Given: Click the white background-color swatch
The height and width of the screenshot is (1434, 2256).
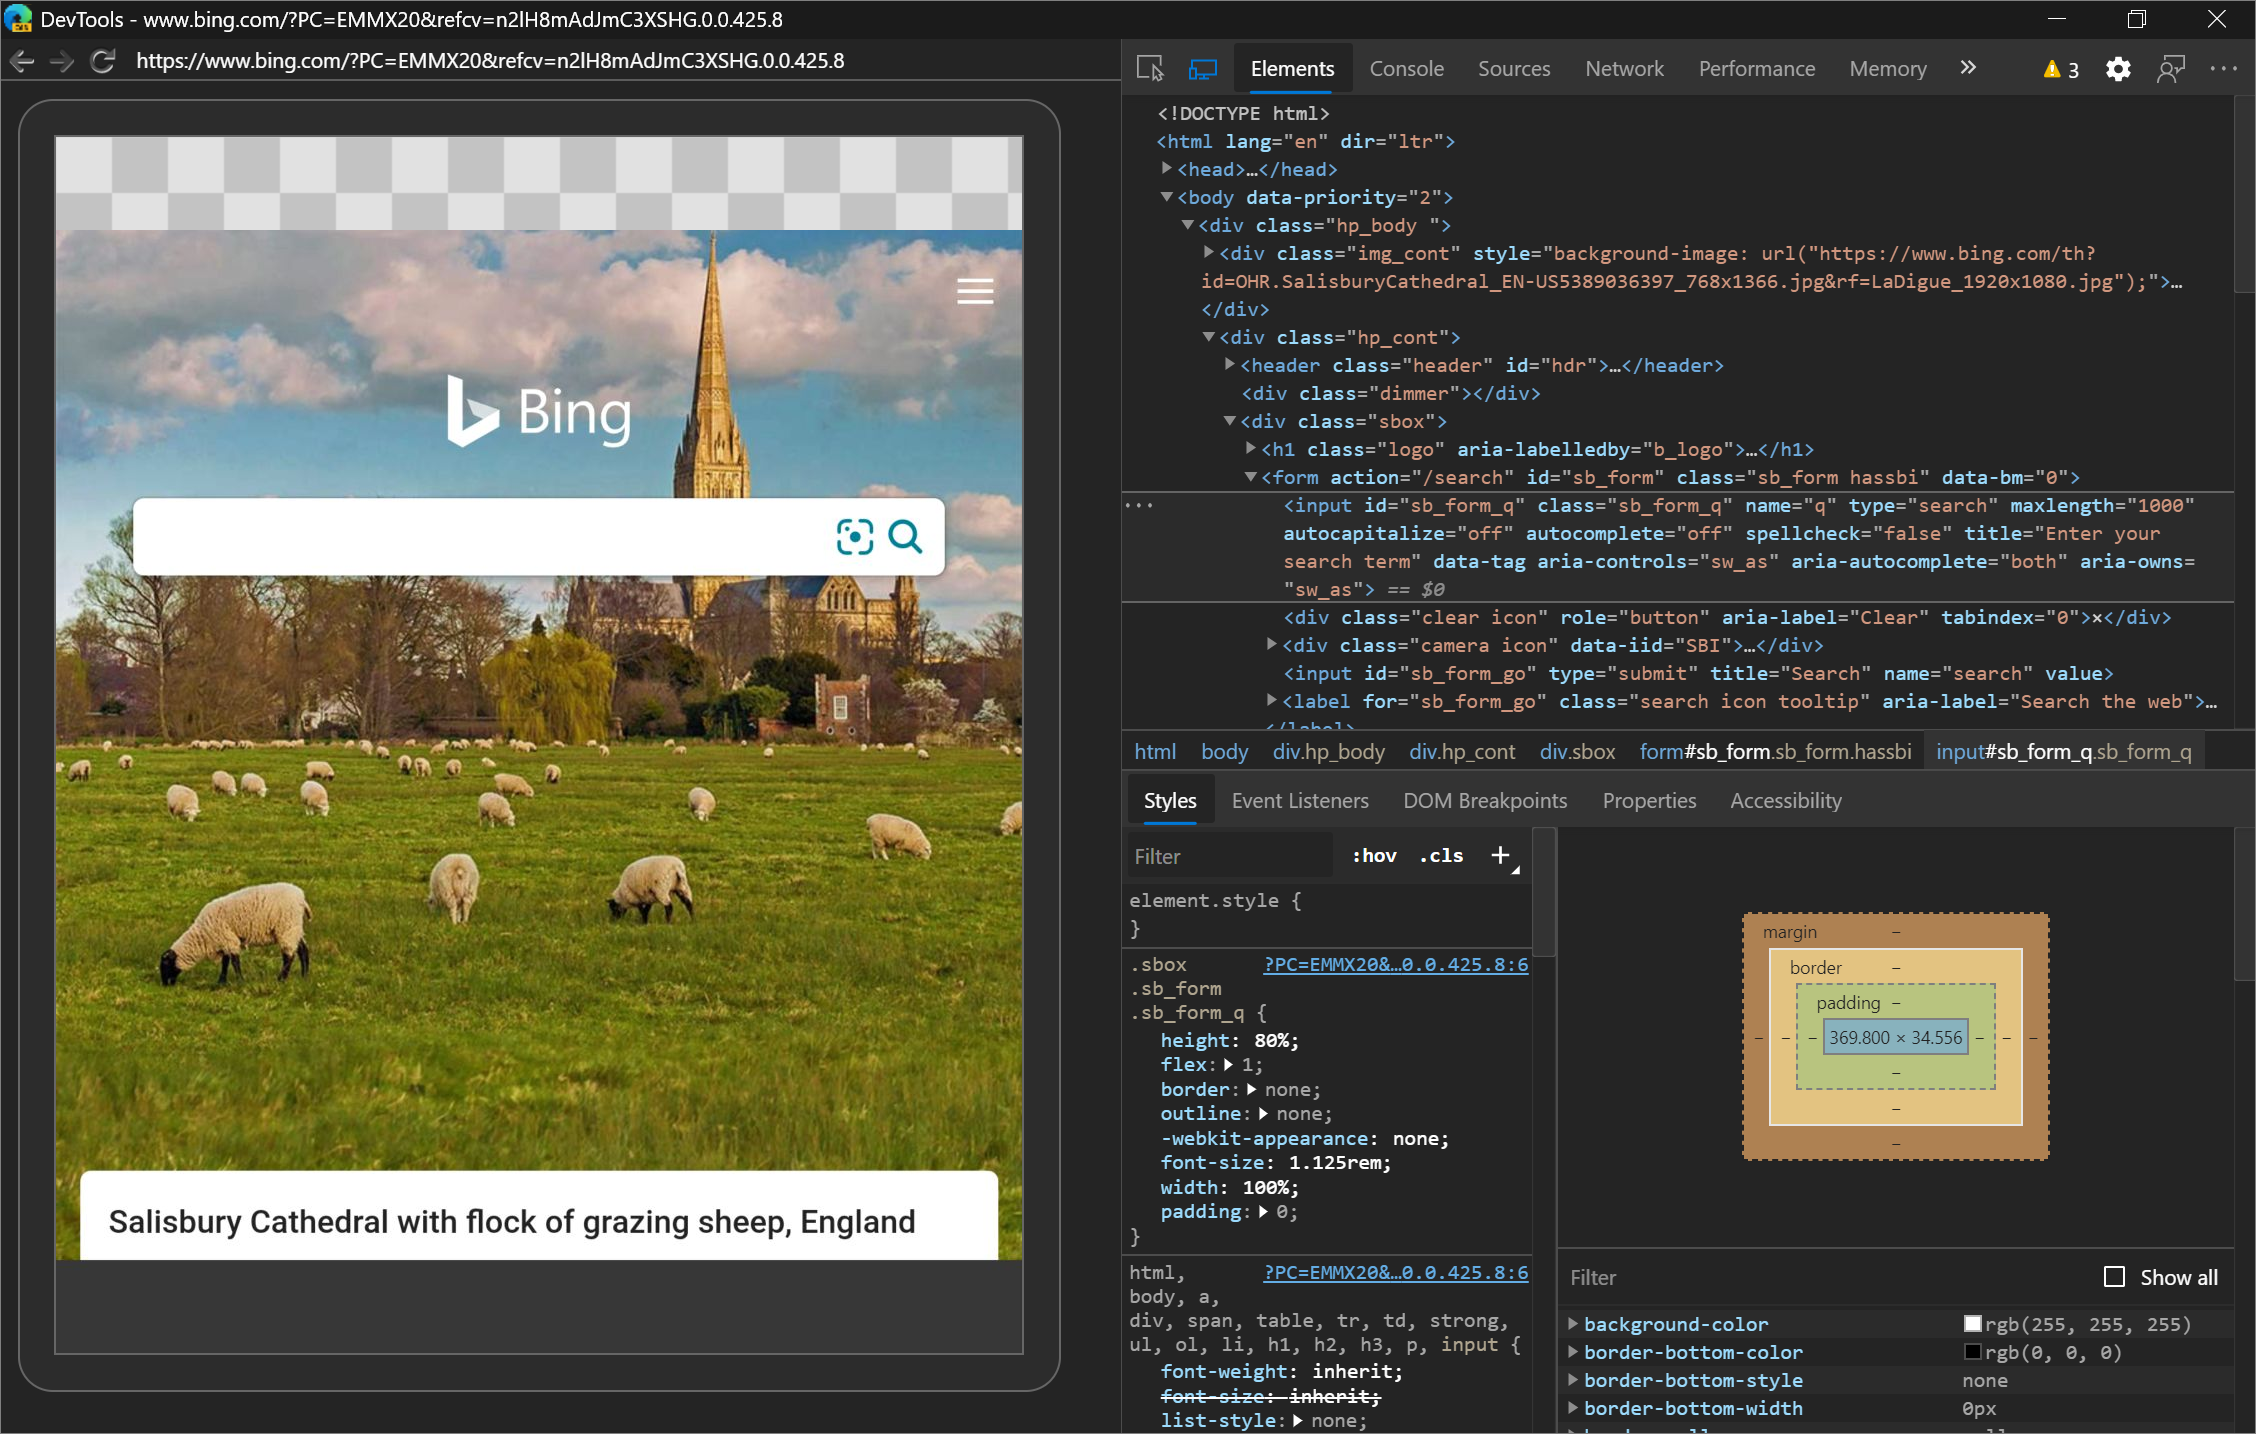Looking at the screenshot, I should click(1972, 1323).
